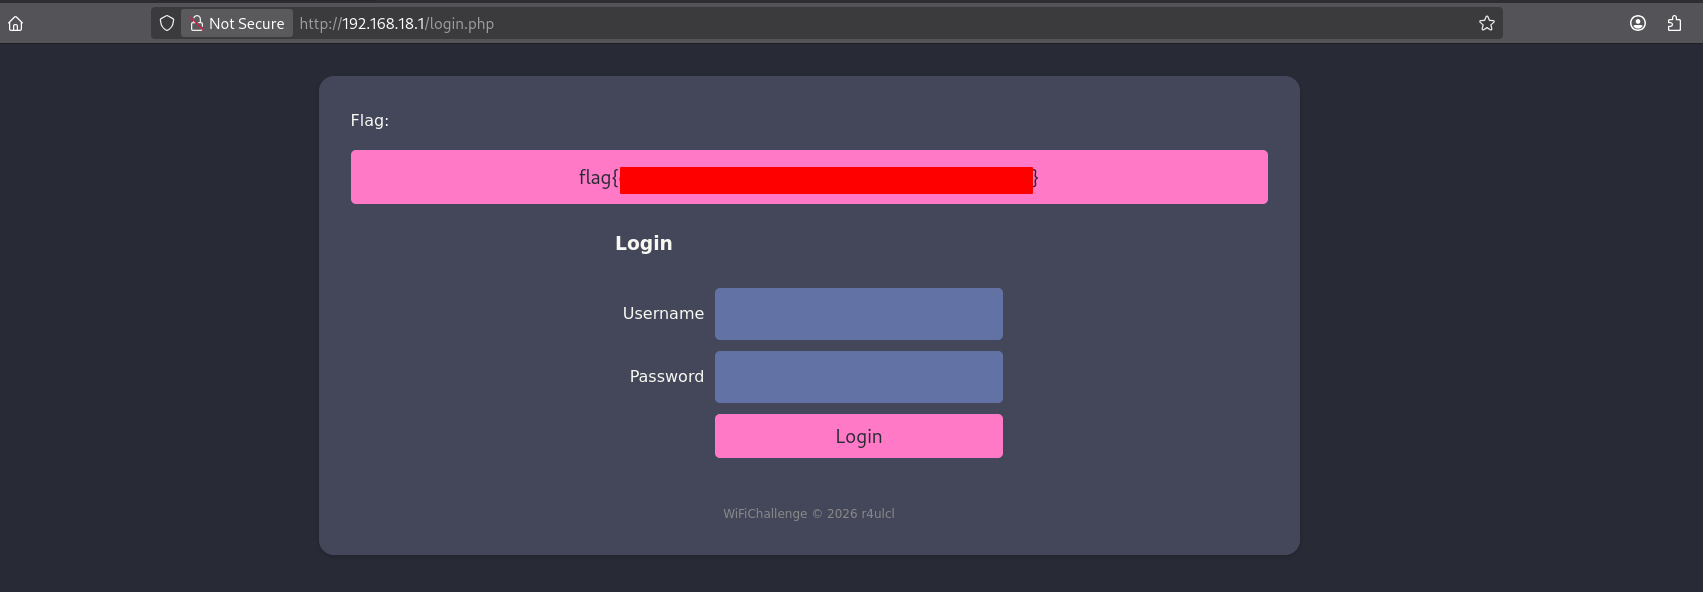The width and height of the screenshot is (1703, 592).
Task: Bookmark this page with the star icon
Action: 1487,23
